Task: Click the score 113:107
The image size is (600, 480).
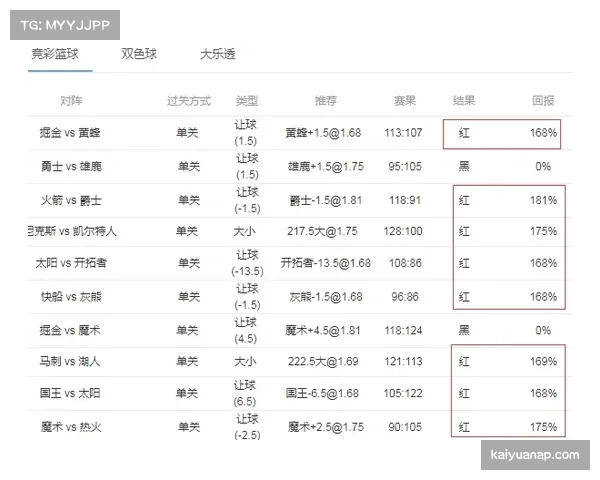Action: click(x=403, y=133)
